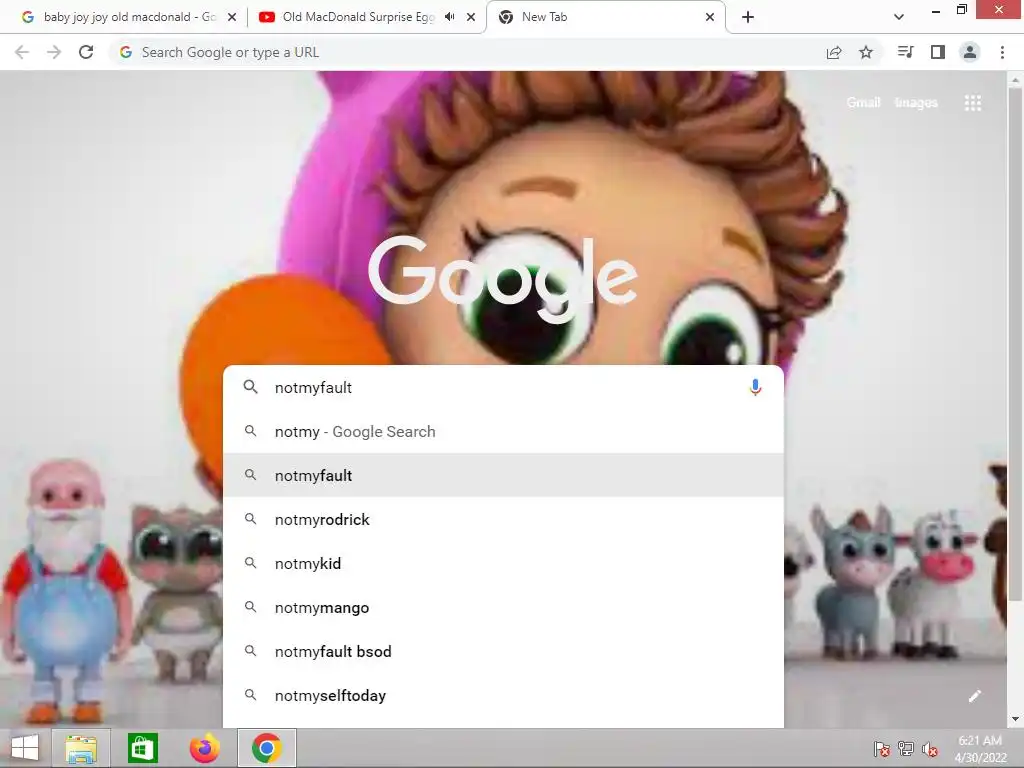Open the Gmail link
The height and width of the screenshot is (768, 1024).
pyautogui.click(x=863, y=103)
